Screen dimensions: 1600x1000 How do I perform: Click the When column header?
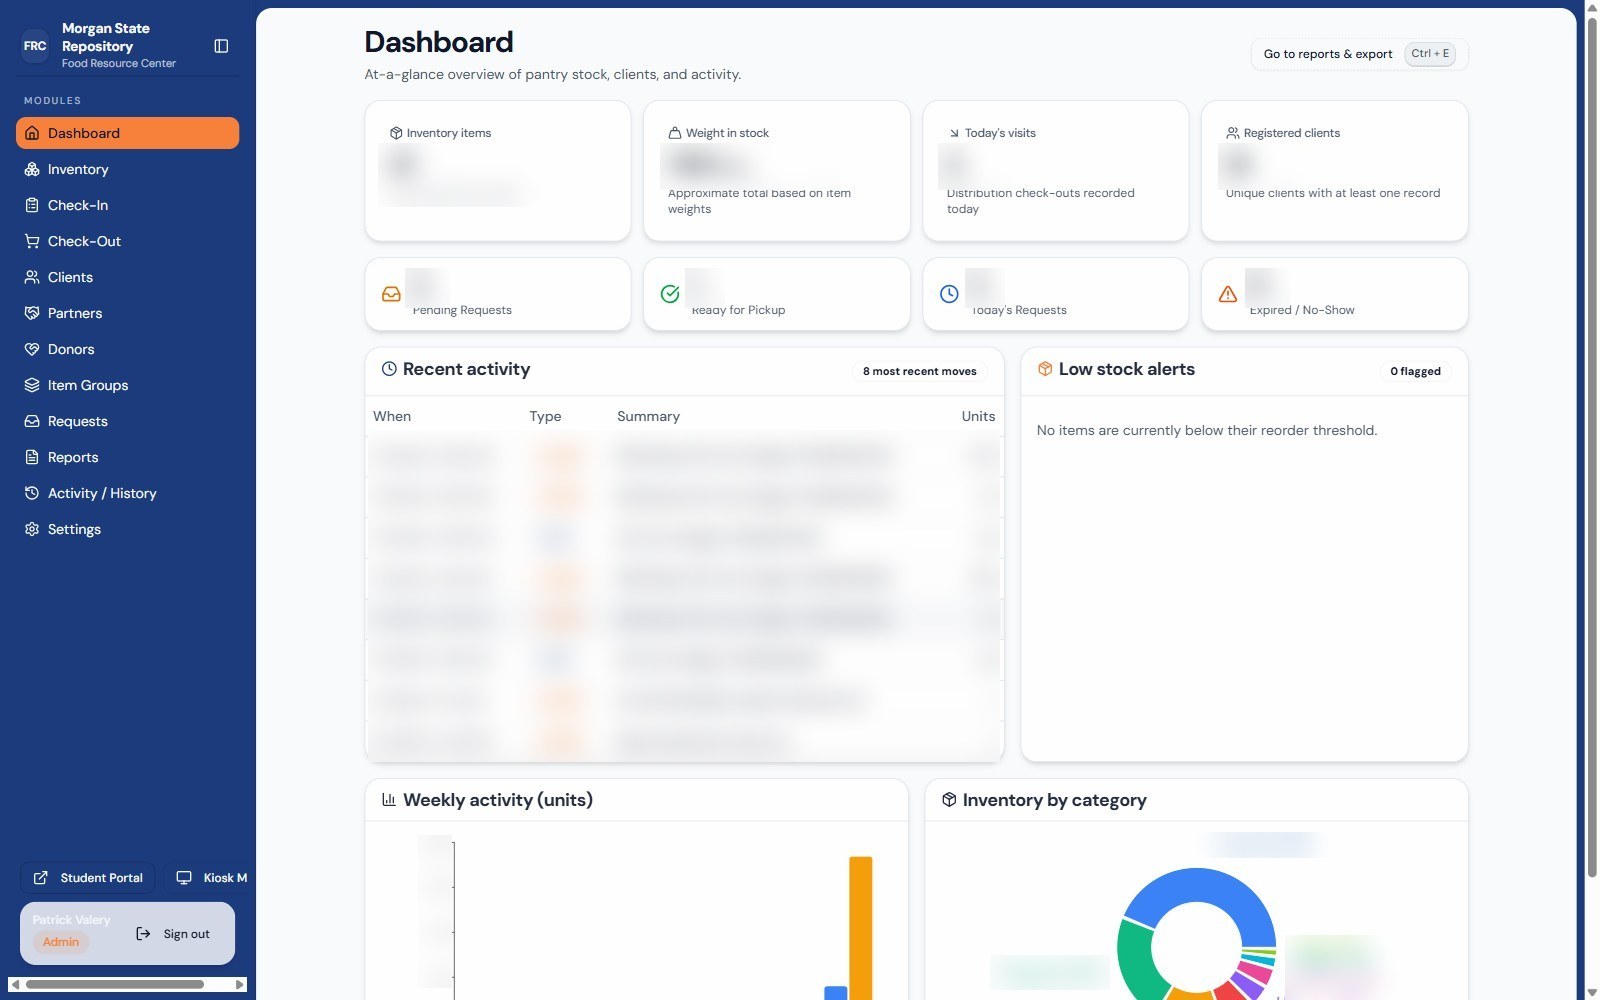pos(392,416)
